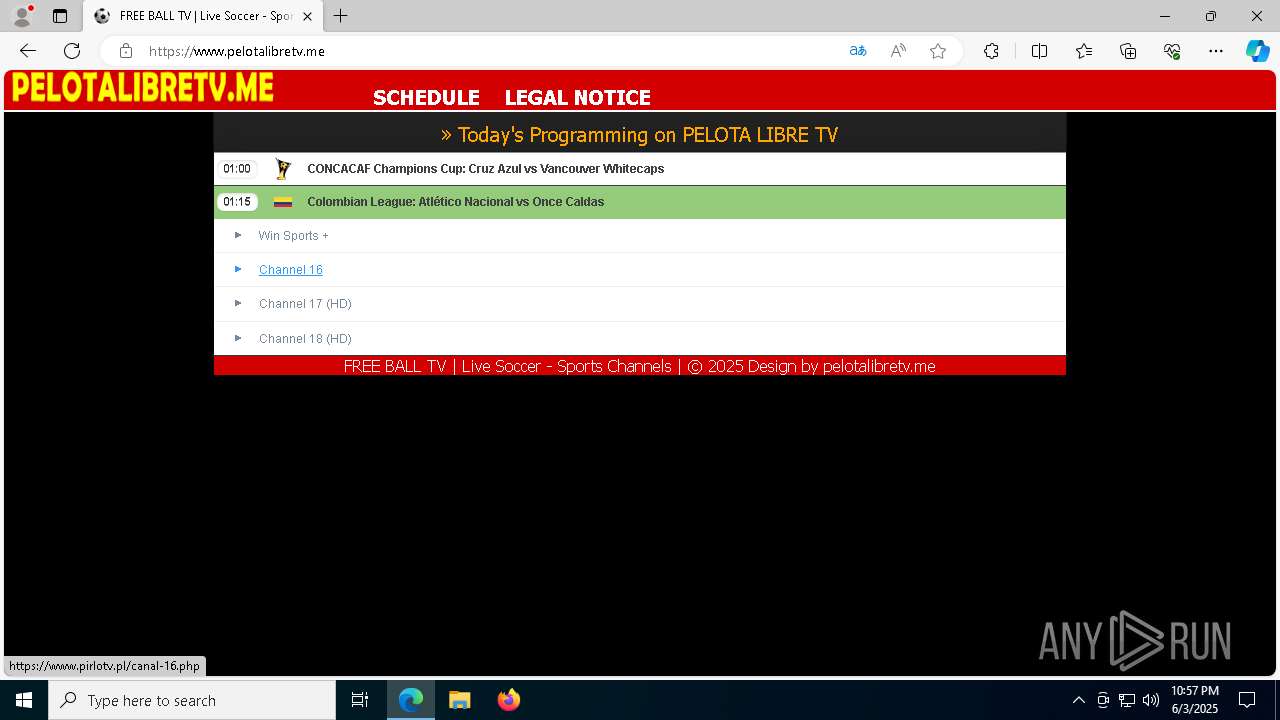Open the Windows Start menu
Image resolution: width=1280 pixels, height=720 pixels.
(24, 700)
